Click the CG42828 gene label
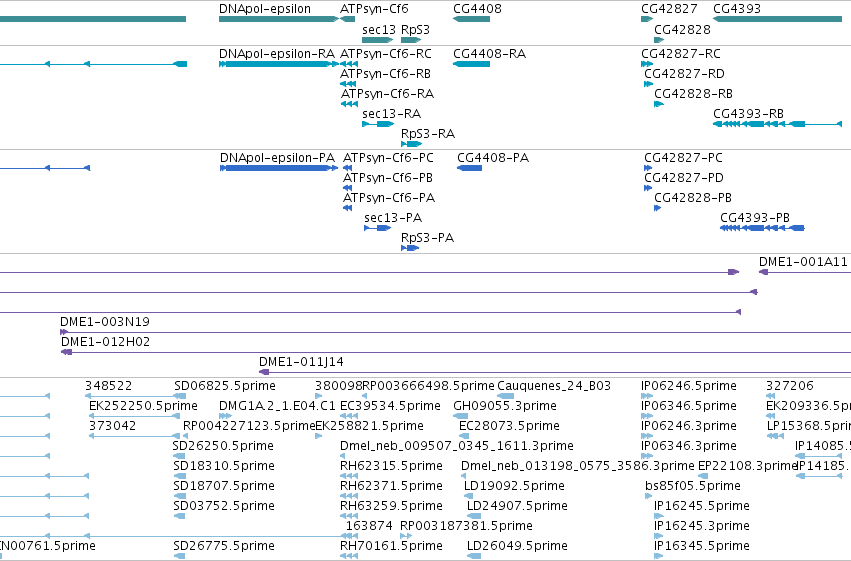Image resolution: width=851 pixels, height=561 pixels. (x=682, y=30)
